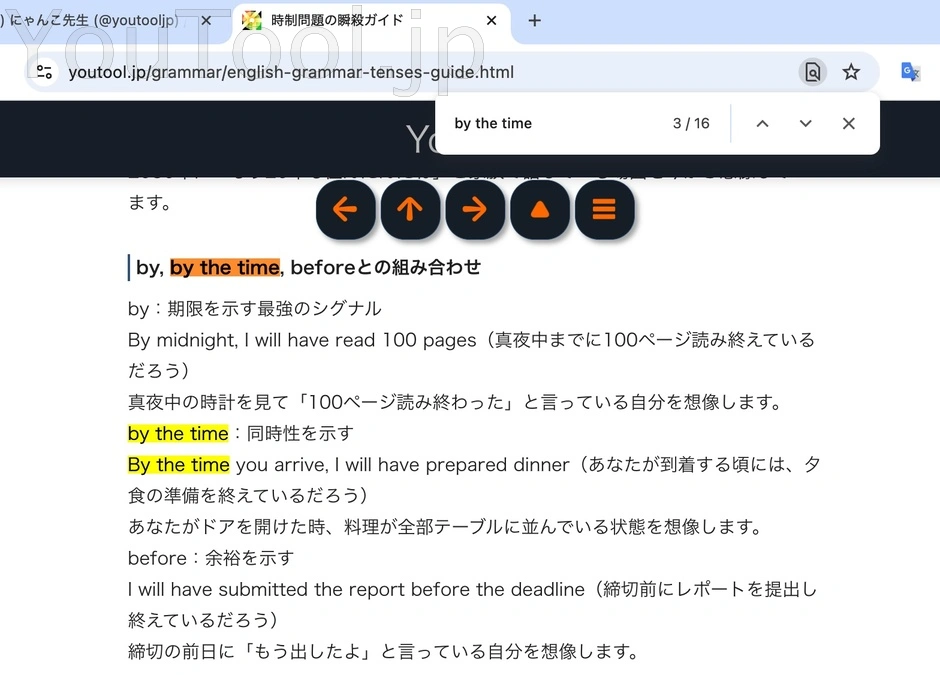The width and height of the screenshot is (940, 675).
Task: Bookmark this page with the star icon
Action: tap(851, 72)
